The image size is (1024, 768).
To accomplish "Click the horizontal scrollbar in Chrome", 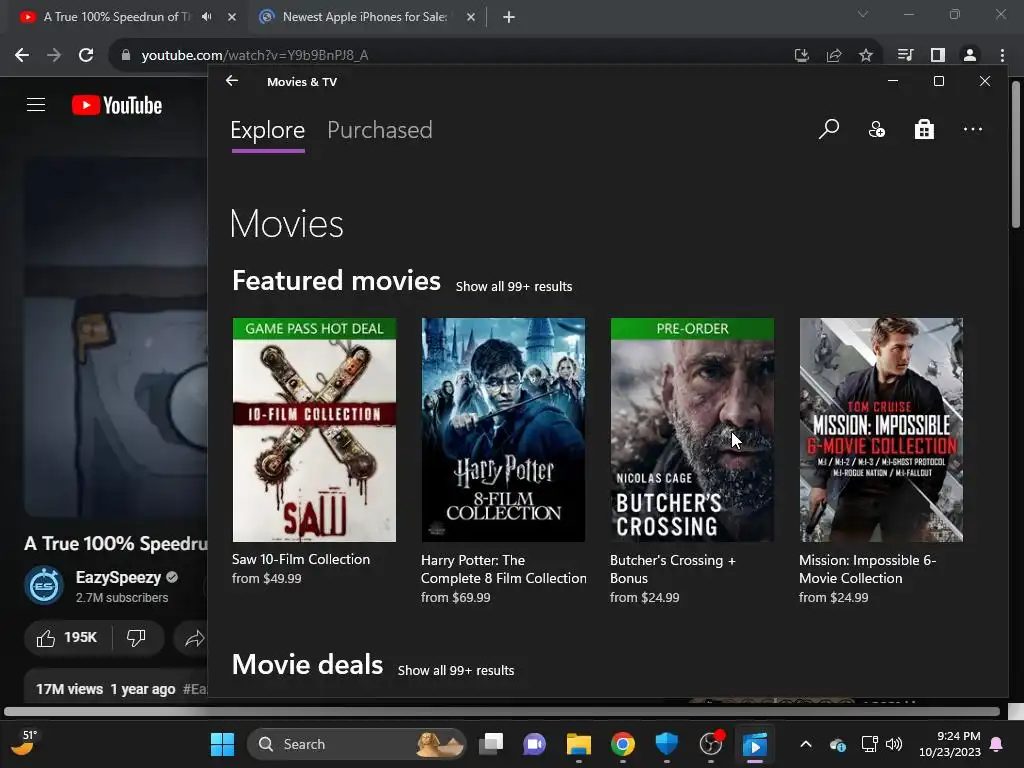I will 502,711.
